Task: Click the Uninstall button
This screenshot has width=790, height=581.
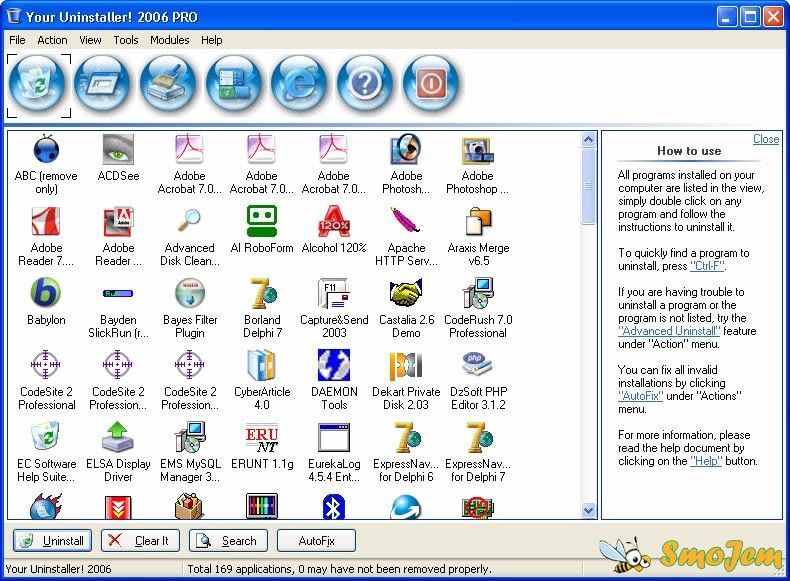Action: [x=52, y=541]
